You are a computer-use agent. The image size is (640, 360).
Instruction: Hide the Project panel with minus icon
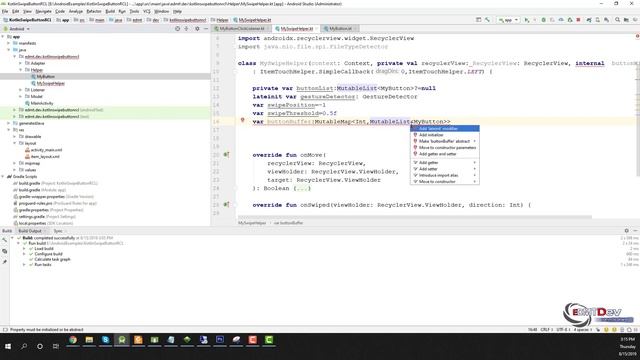click(x=206, y=29)
